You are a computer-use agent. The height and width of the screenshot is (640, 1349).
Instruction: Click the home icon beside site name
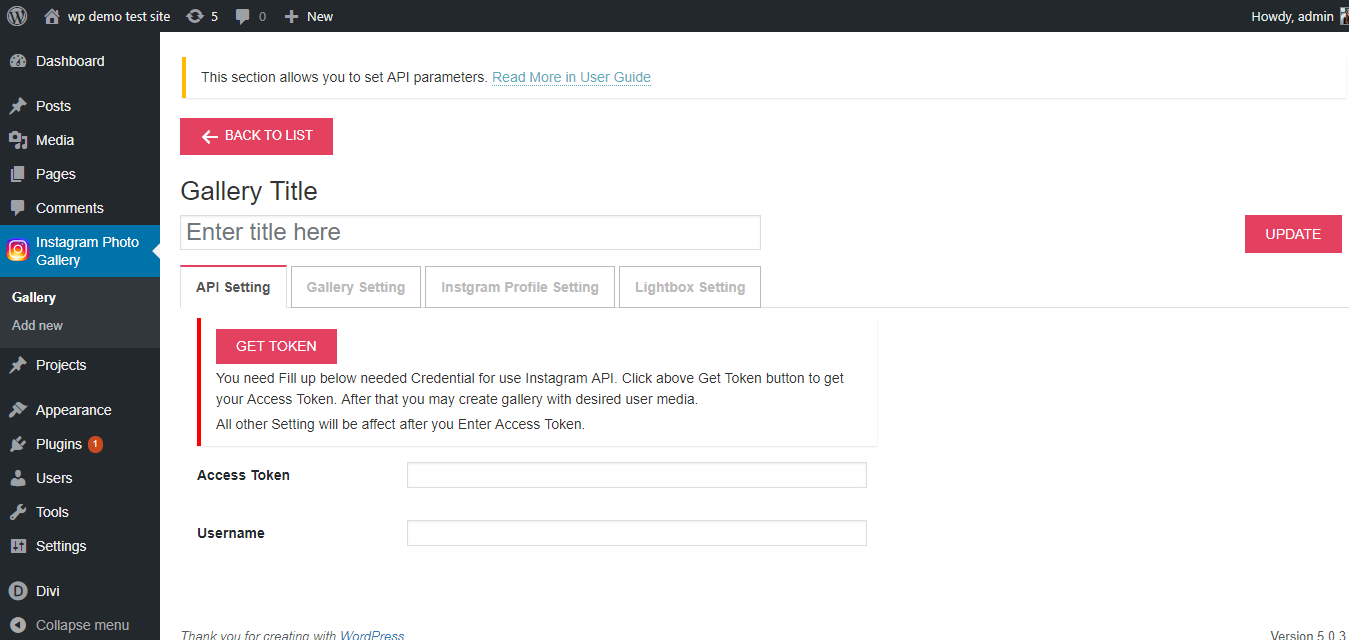pyautogui.click(x=52, y=16)
